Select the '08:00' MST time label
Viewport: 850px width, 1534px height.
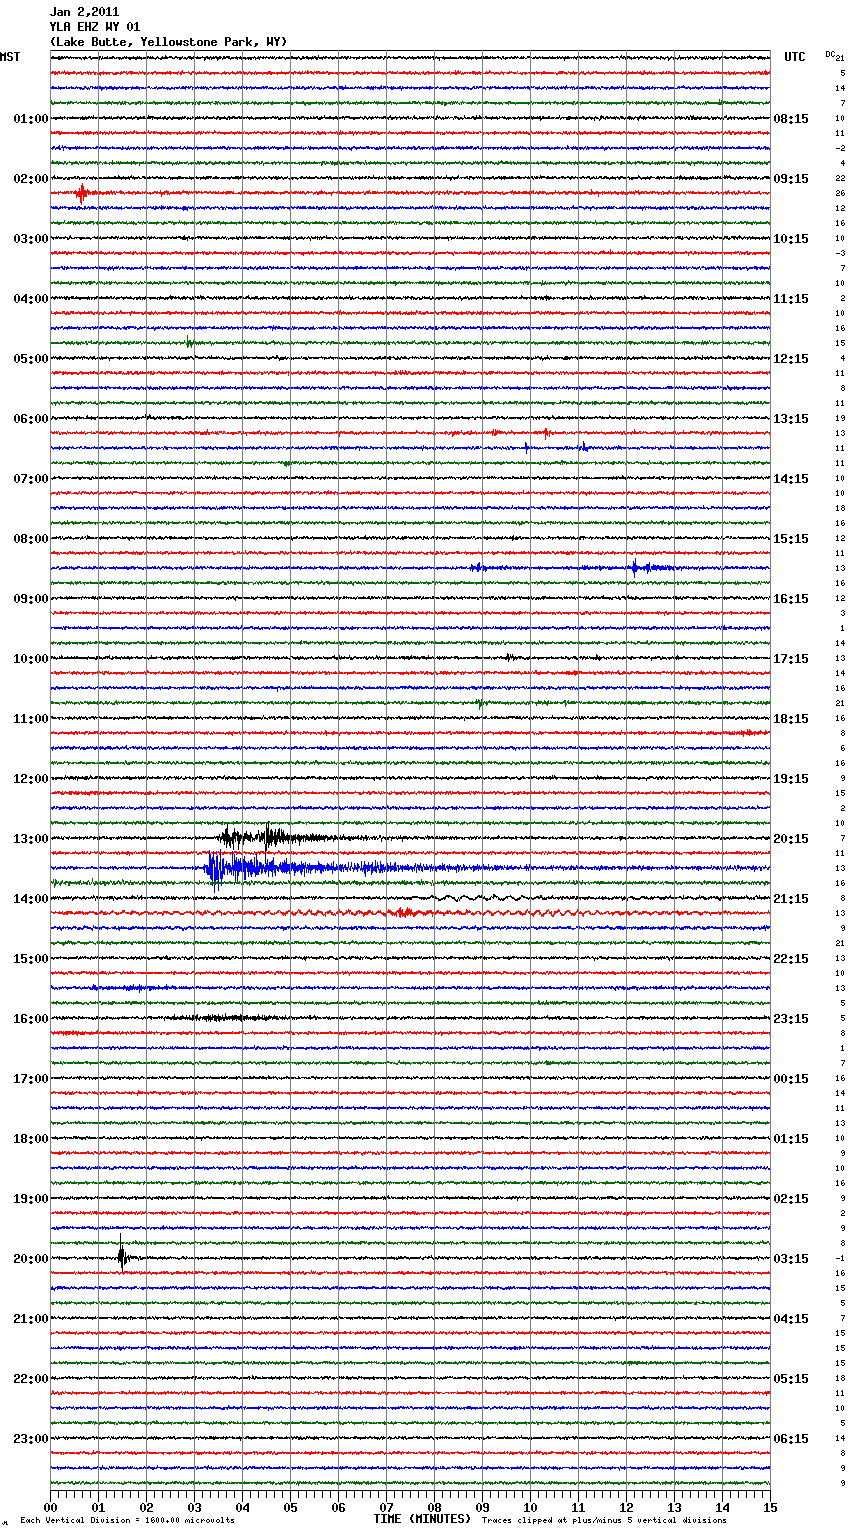pos(31,539)
